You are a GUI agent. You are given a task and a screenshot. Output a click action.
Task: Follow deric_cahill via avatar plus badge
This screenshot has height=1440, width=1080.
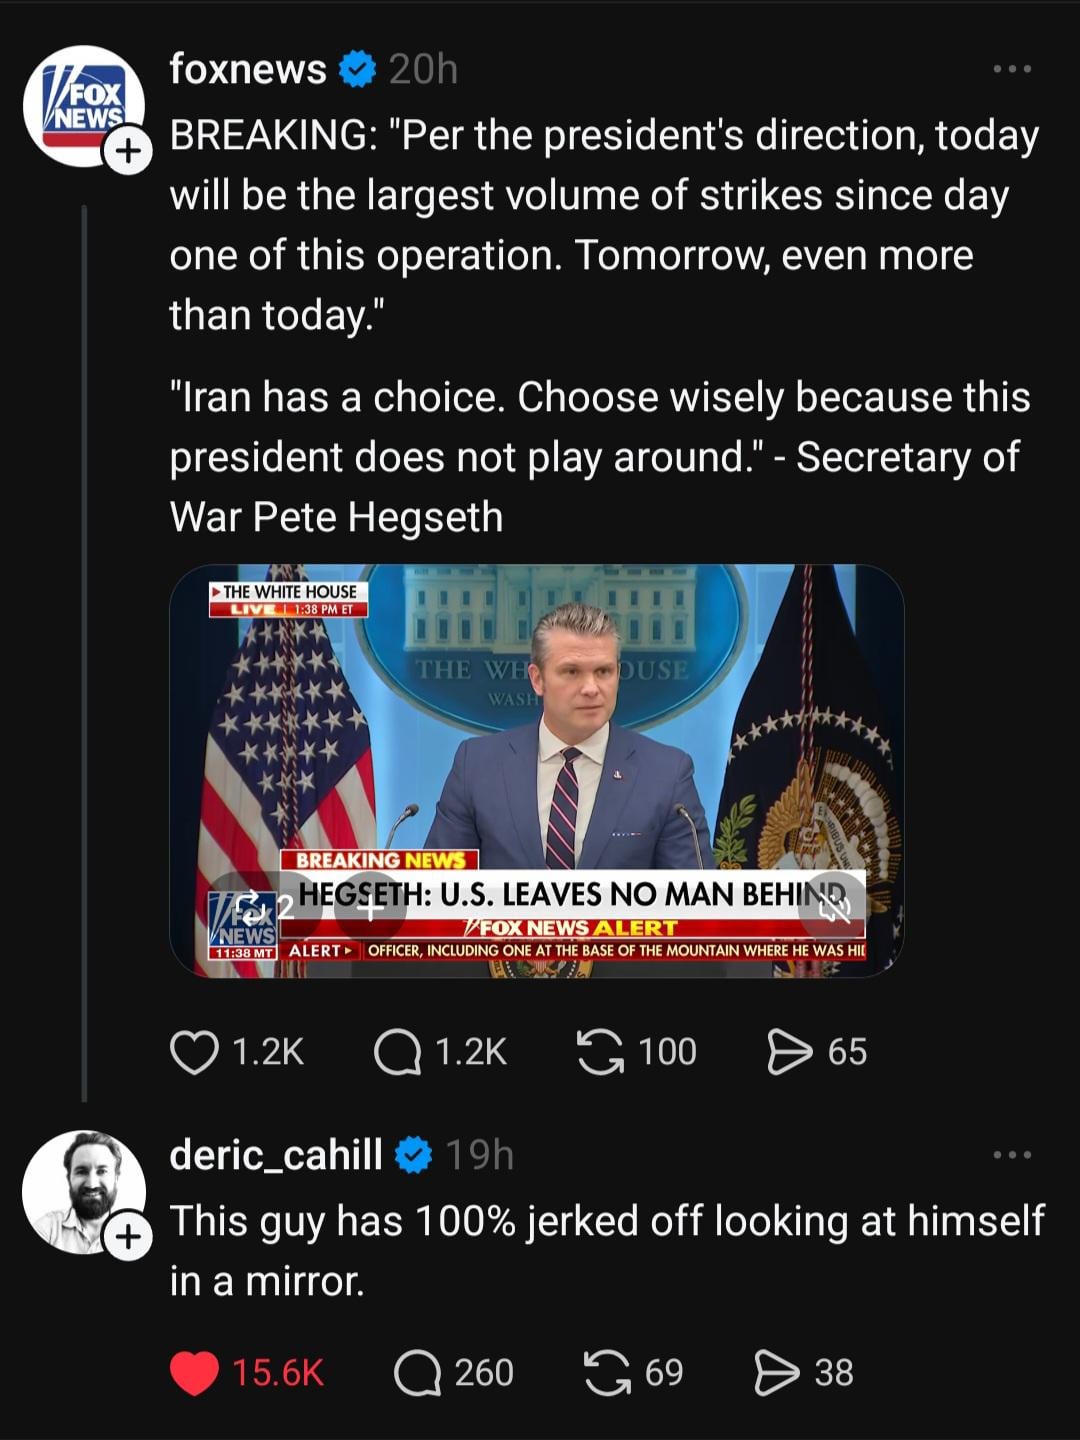click(127, 1238)
